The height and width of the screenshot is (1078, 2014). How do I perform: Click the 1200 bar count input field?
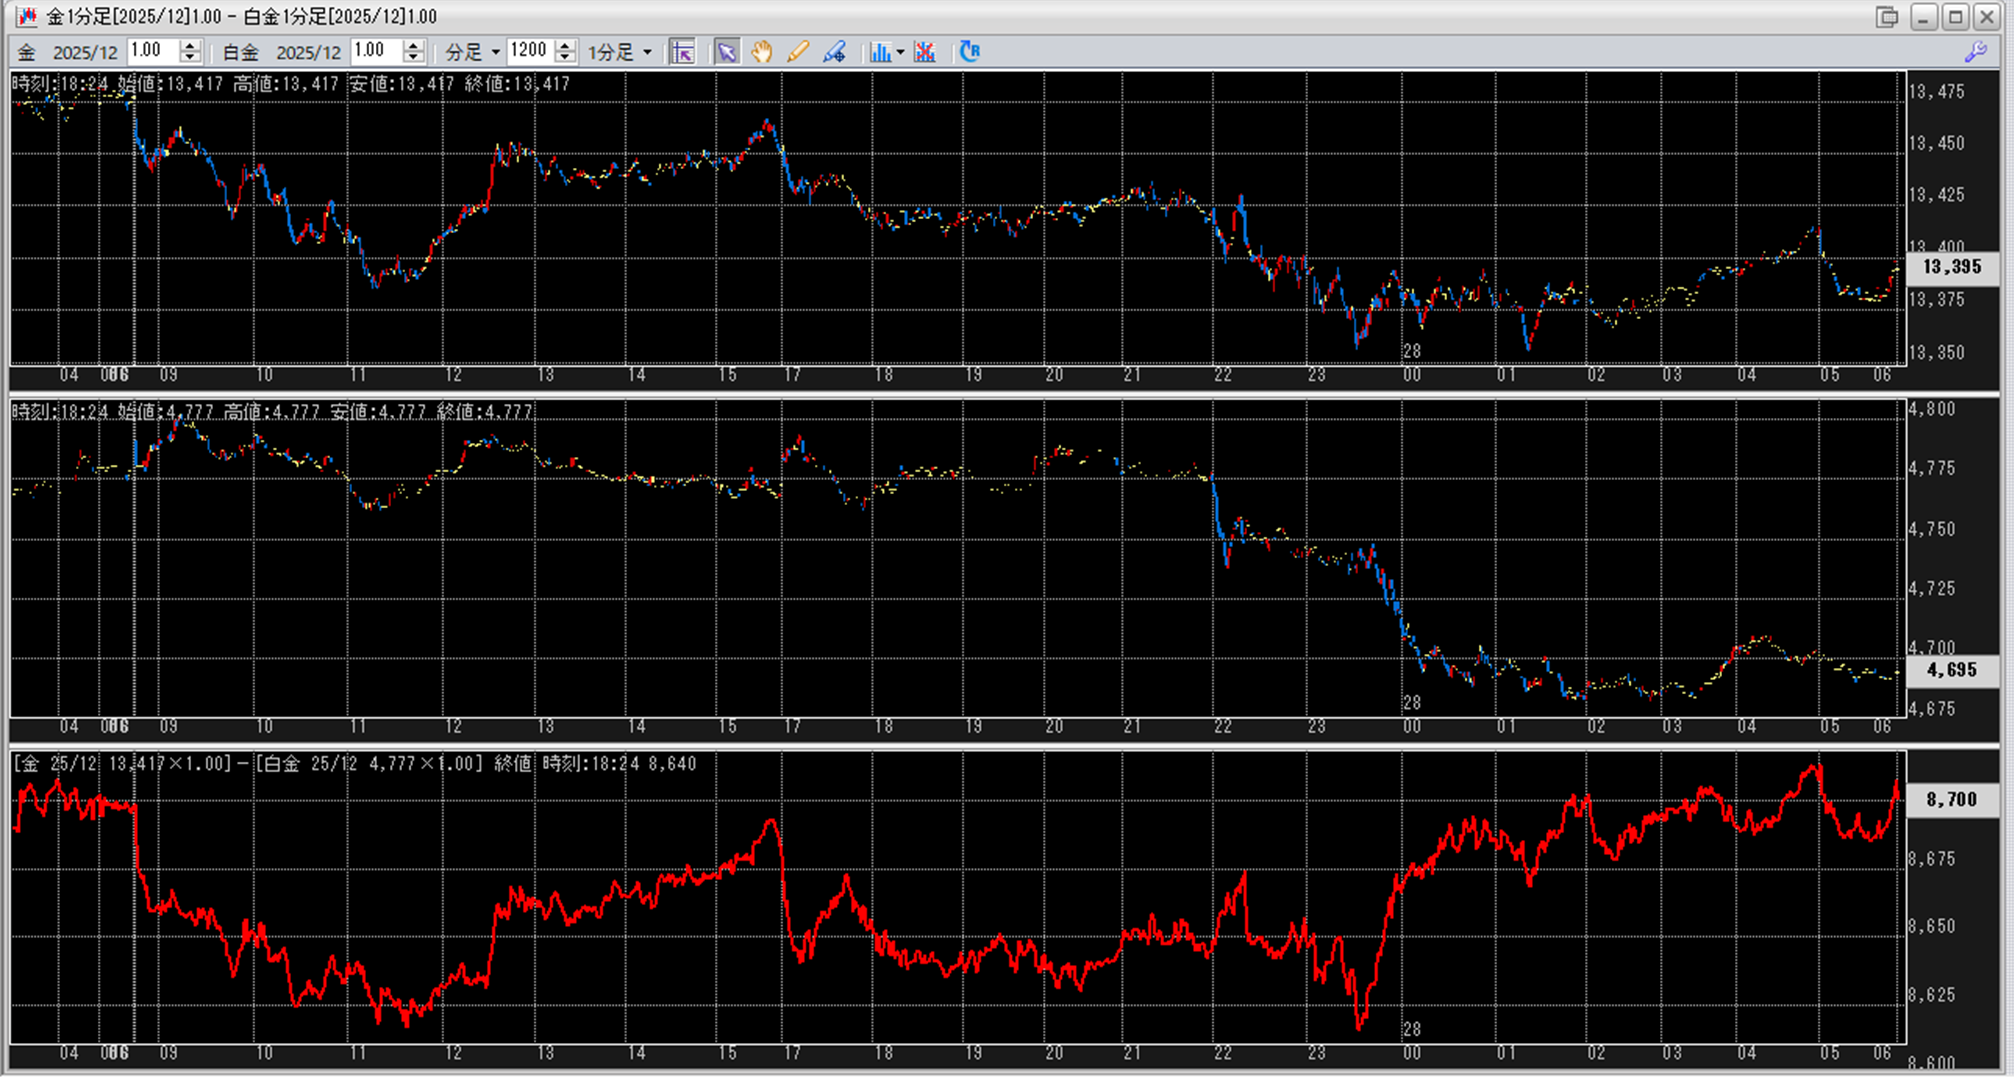(529, 52)
